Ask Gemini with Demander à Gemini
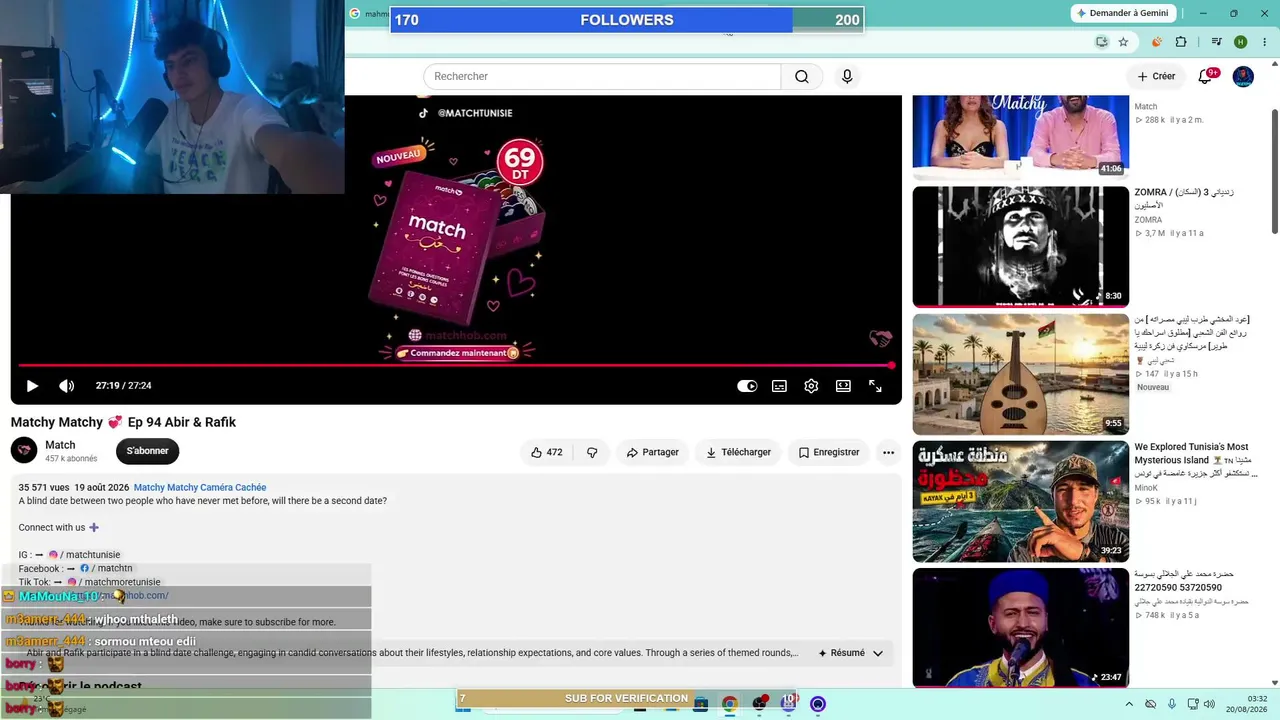Image resolution: width=1280 pixels, height=720 pixels. click(x=1122, y=13)
